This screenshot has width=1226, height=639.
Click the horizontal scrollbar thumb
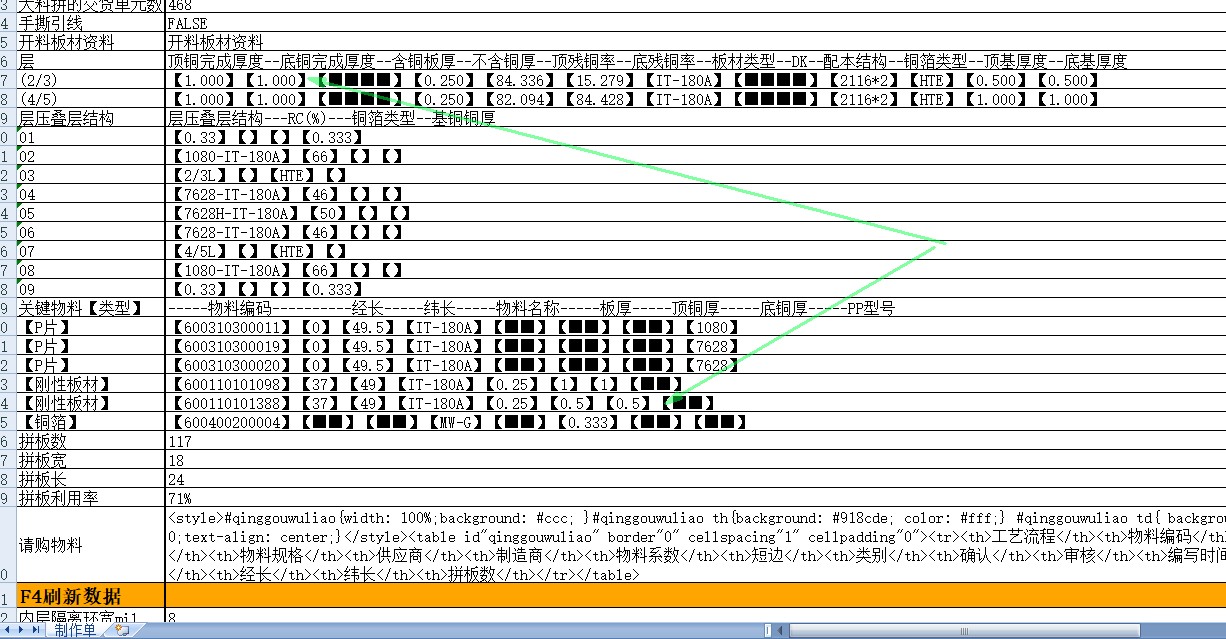(963, 630)
